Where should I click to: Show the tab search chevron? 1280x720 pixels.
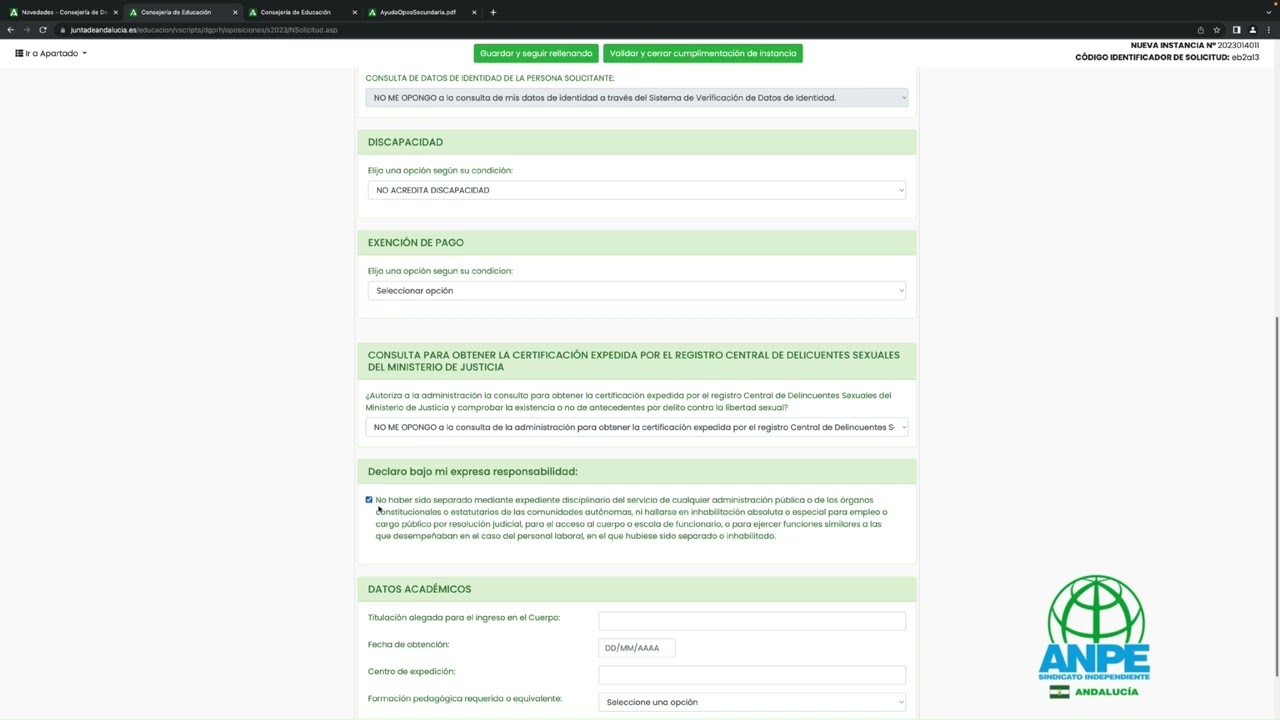(x=1268, y=12)
